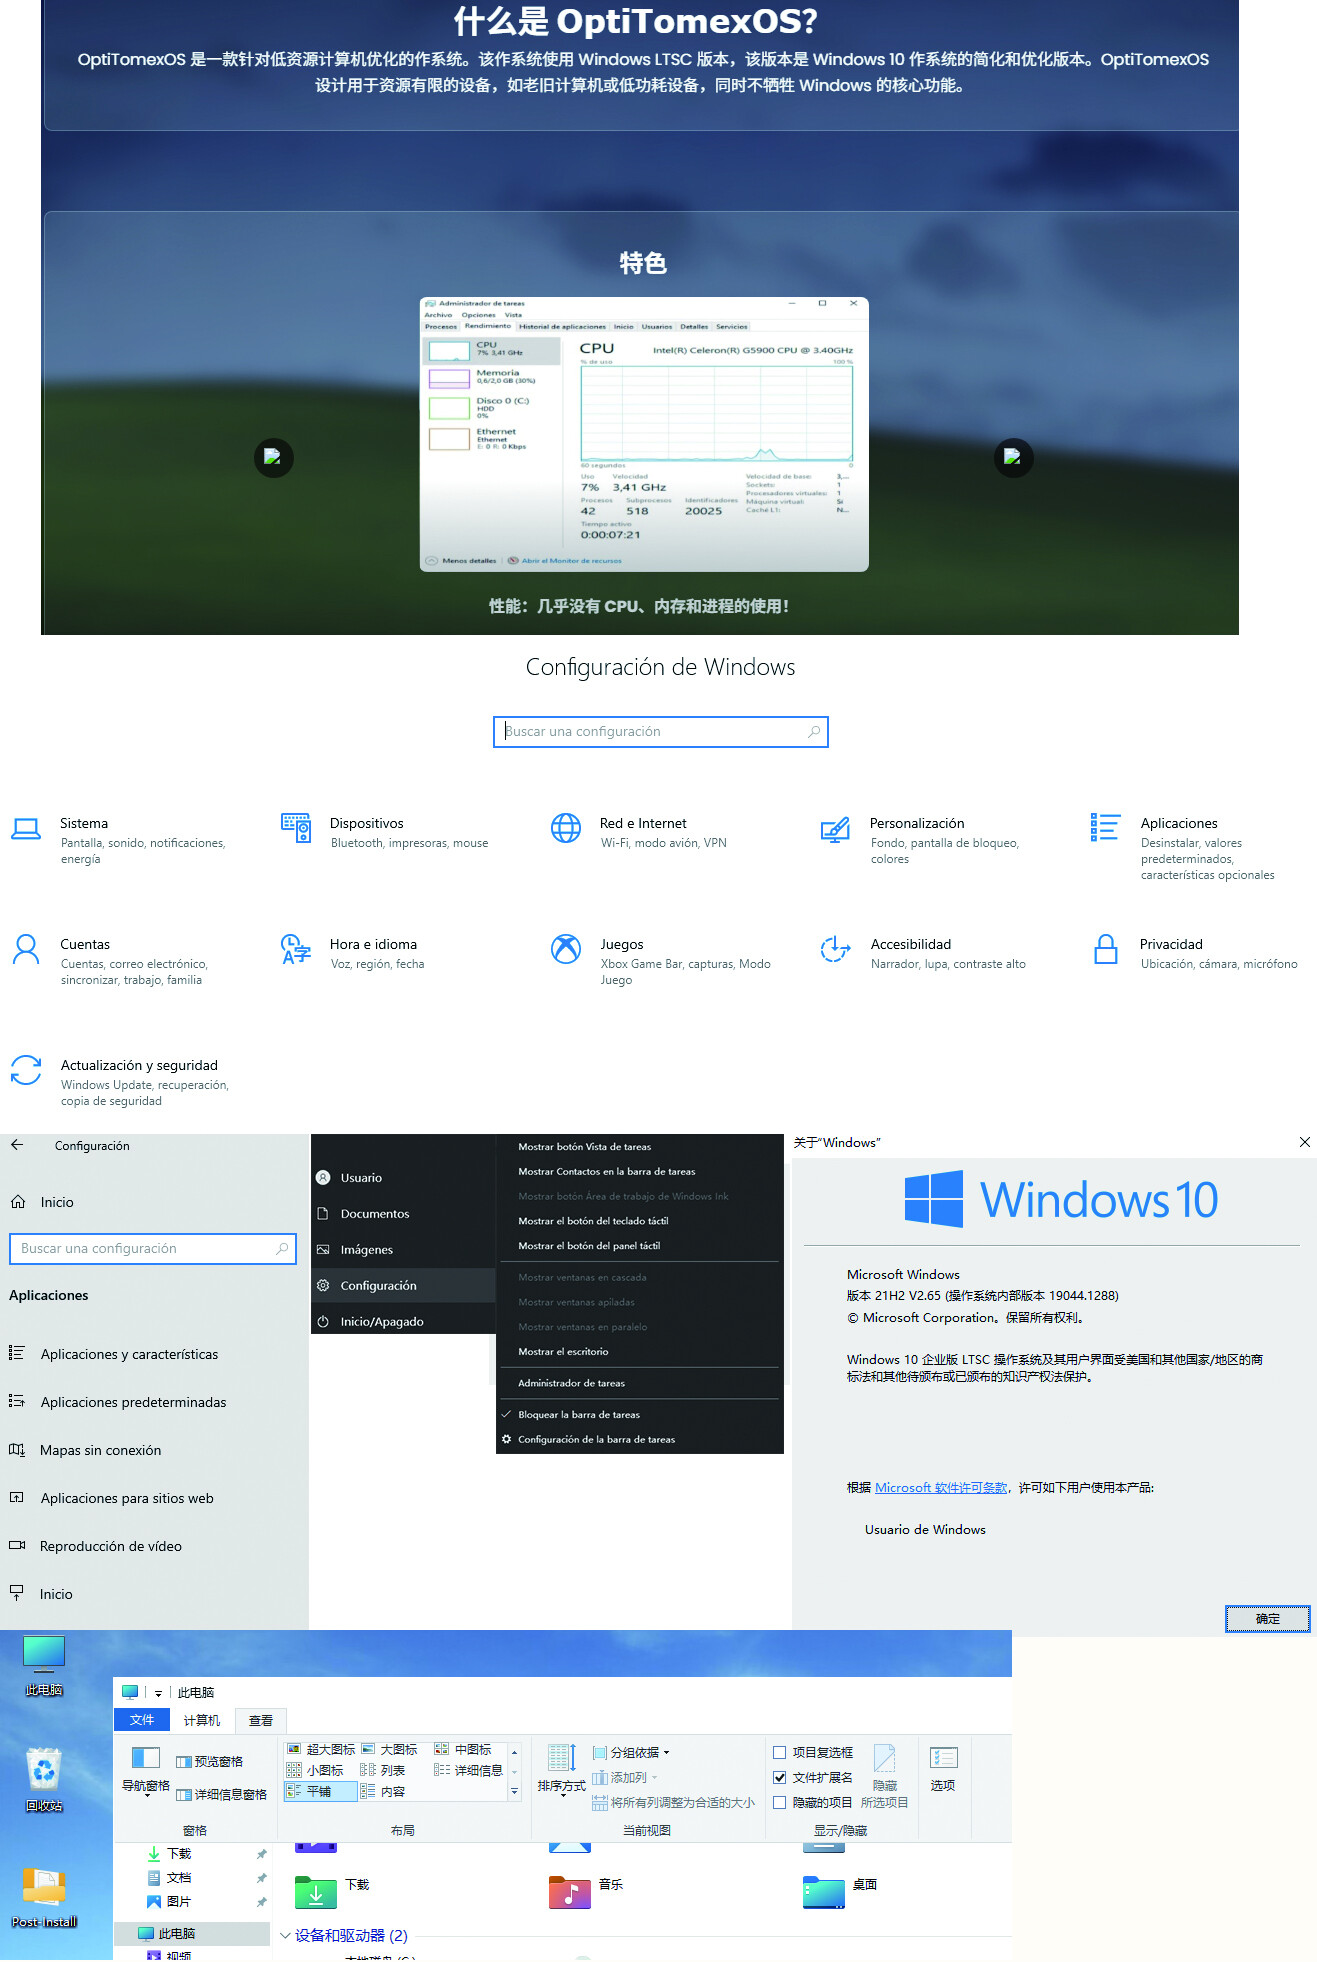
Task: Collapse the 设备和驱动器 section
Action: pyautogui.click(x=286, y=1935)
